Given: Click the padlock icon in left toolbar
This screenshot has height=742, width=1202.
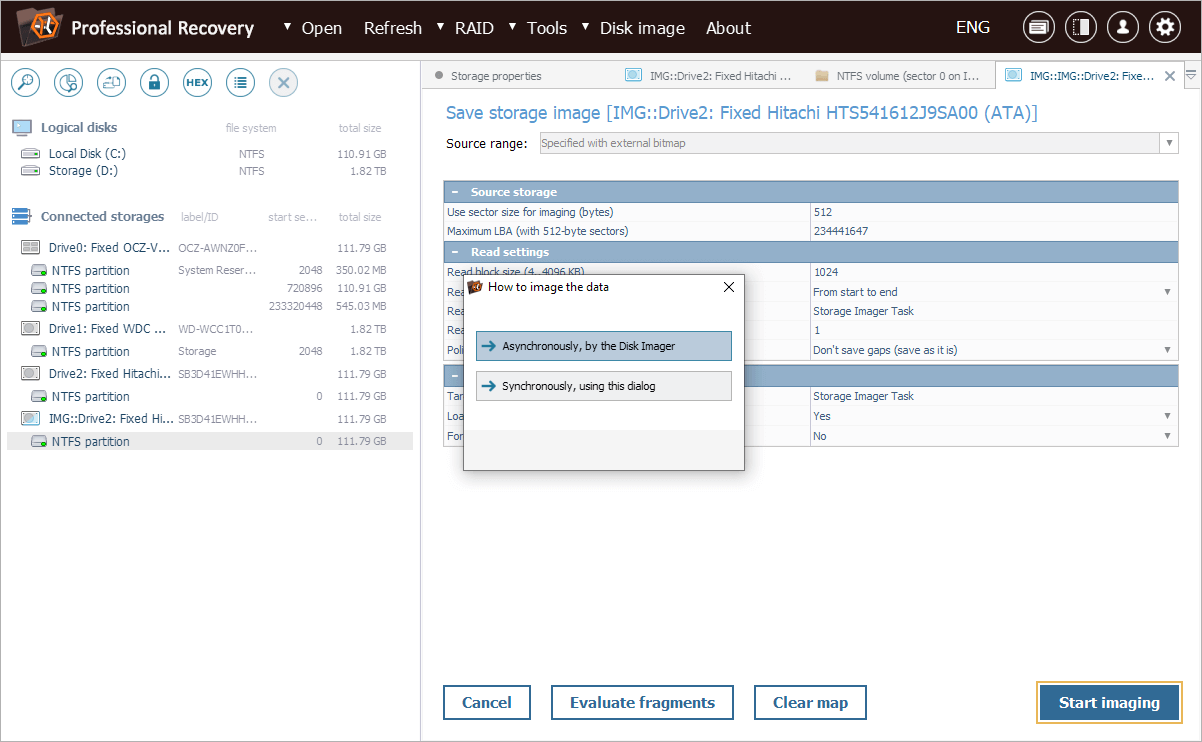Looking at the screenshot, I should point(154,83).
